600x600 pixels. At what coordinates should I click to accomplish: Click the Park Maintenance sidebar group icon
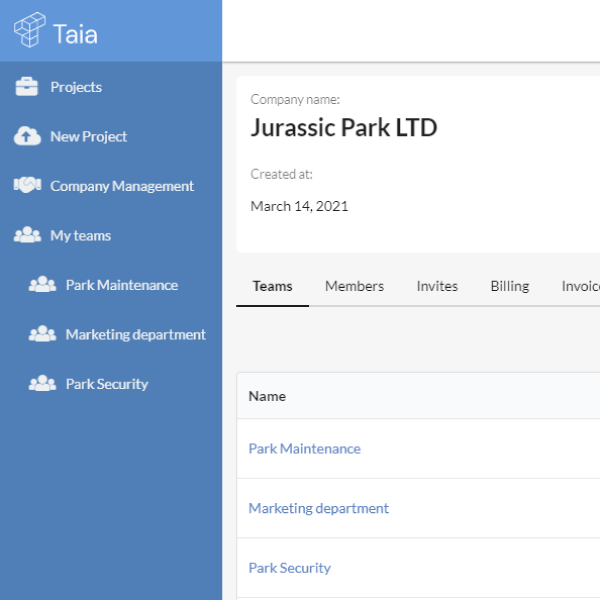coord(42,284)
